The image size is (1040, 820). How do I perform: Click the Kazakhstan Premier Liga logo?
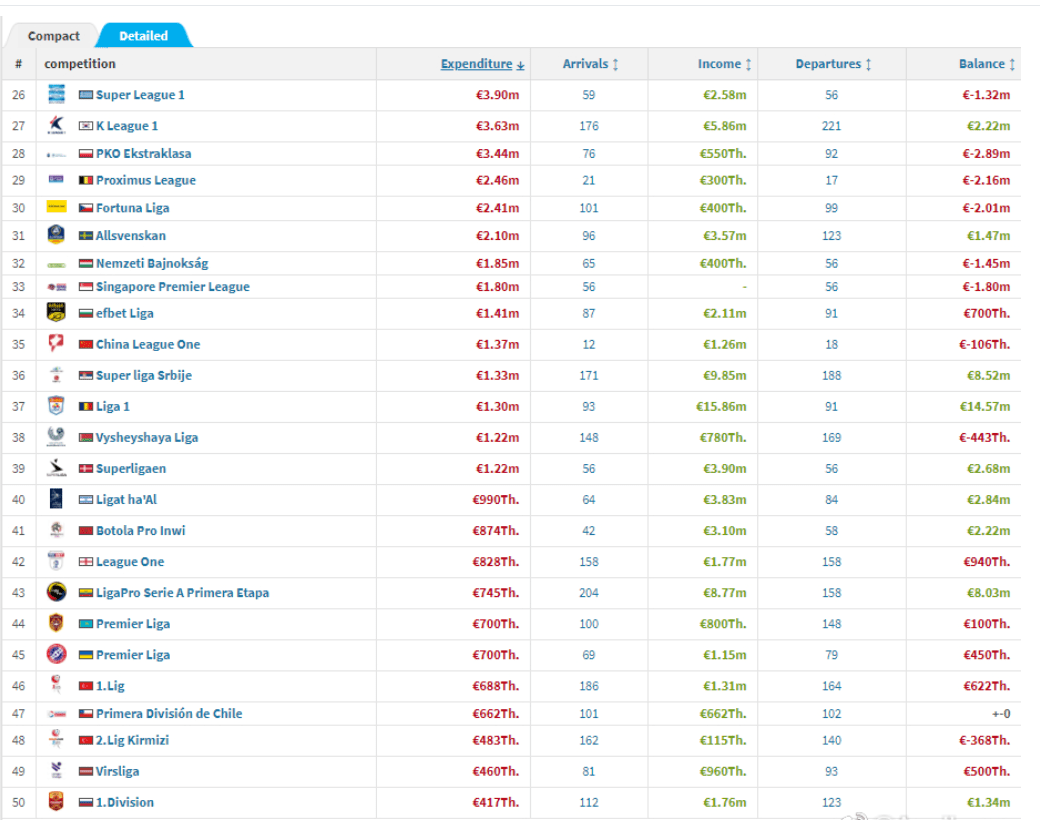pyautogui.click(x=56, y=623)
